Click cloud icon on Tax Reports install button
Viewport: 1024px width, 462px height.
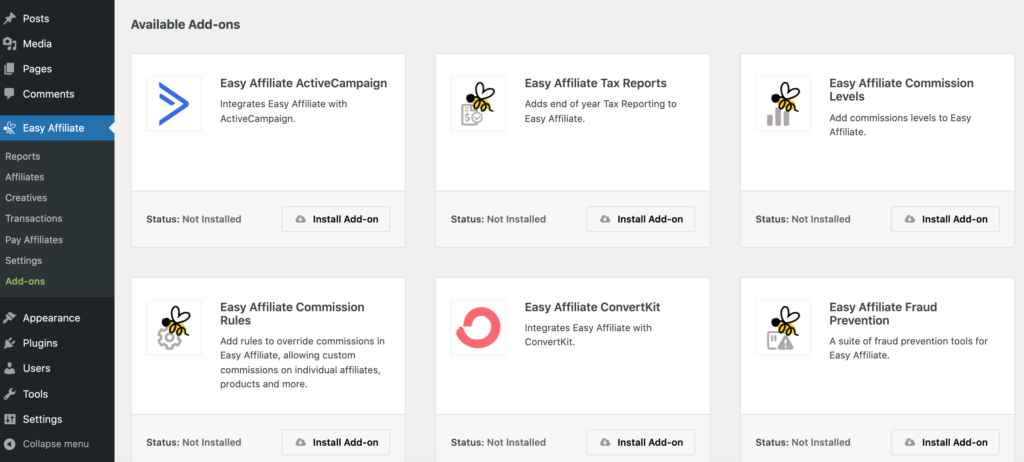(605, 219)
